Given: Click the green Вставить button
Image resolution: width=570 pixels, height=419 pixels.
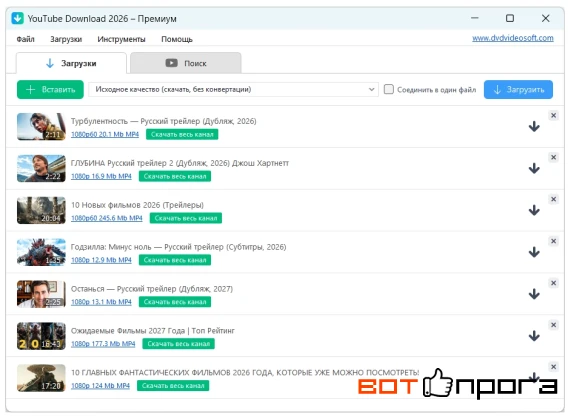Looking at the screenshot, I should coord(50,90).
